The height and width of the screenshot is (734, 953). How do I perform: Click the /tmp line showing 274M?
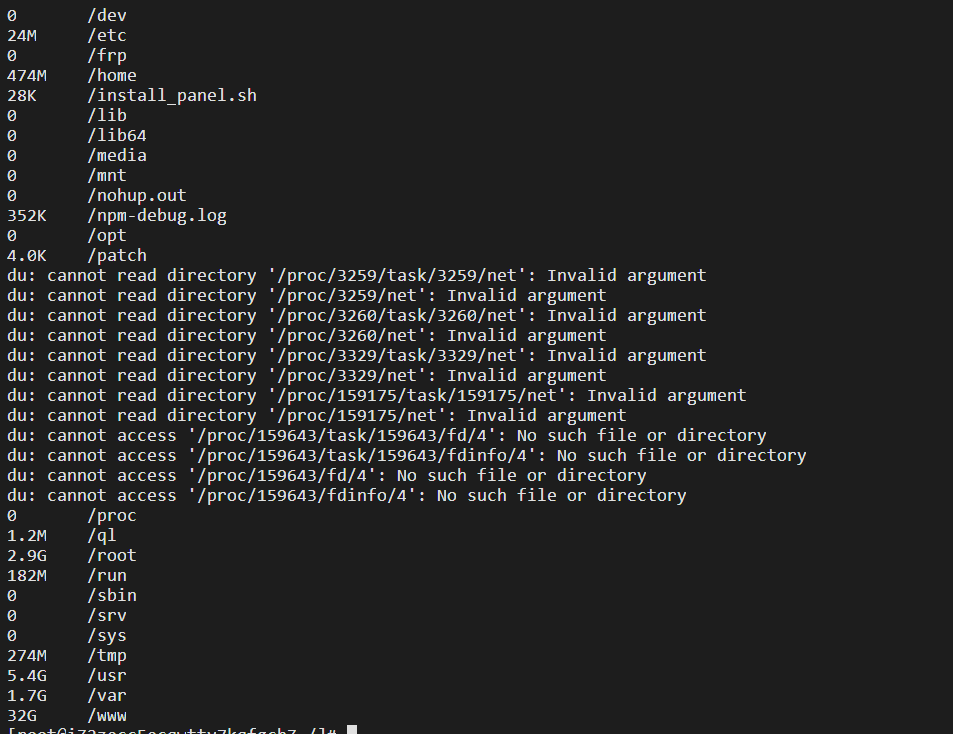[67, 656]
